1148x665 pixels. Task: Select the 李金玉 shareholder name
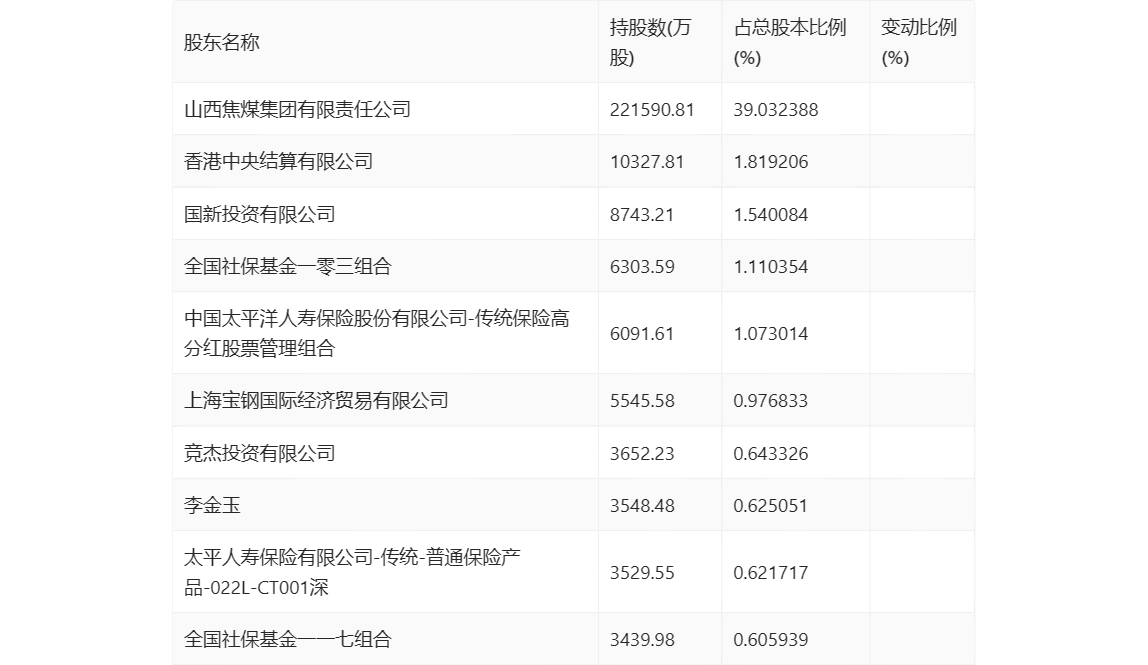pos(212,505)
